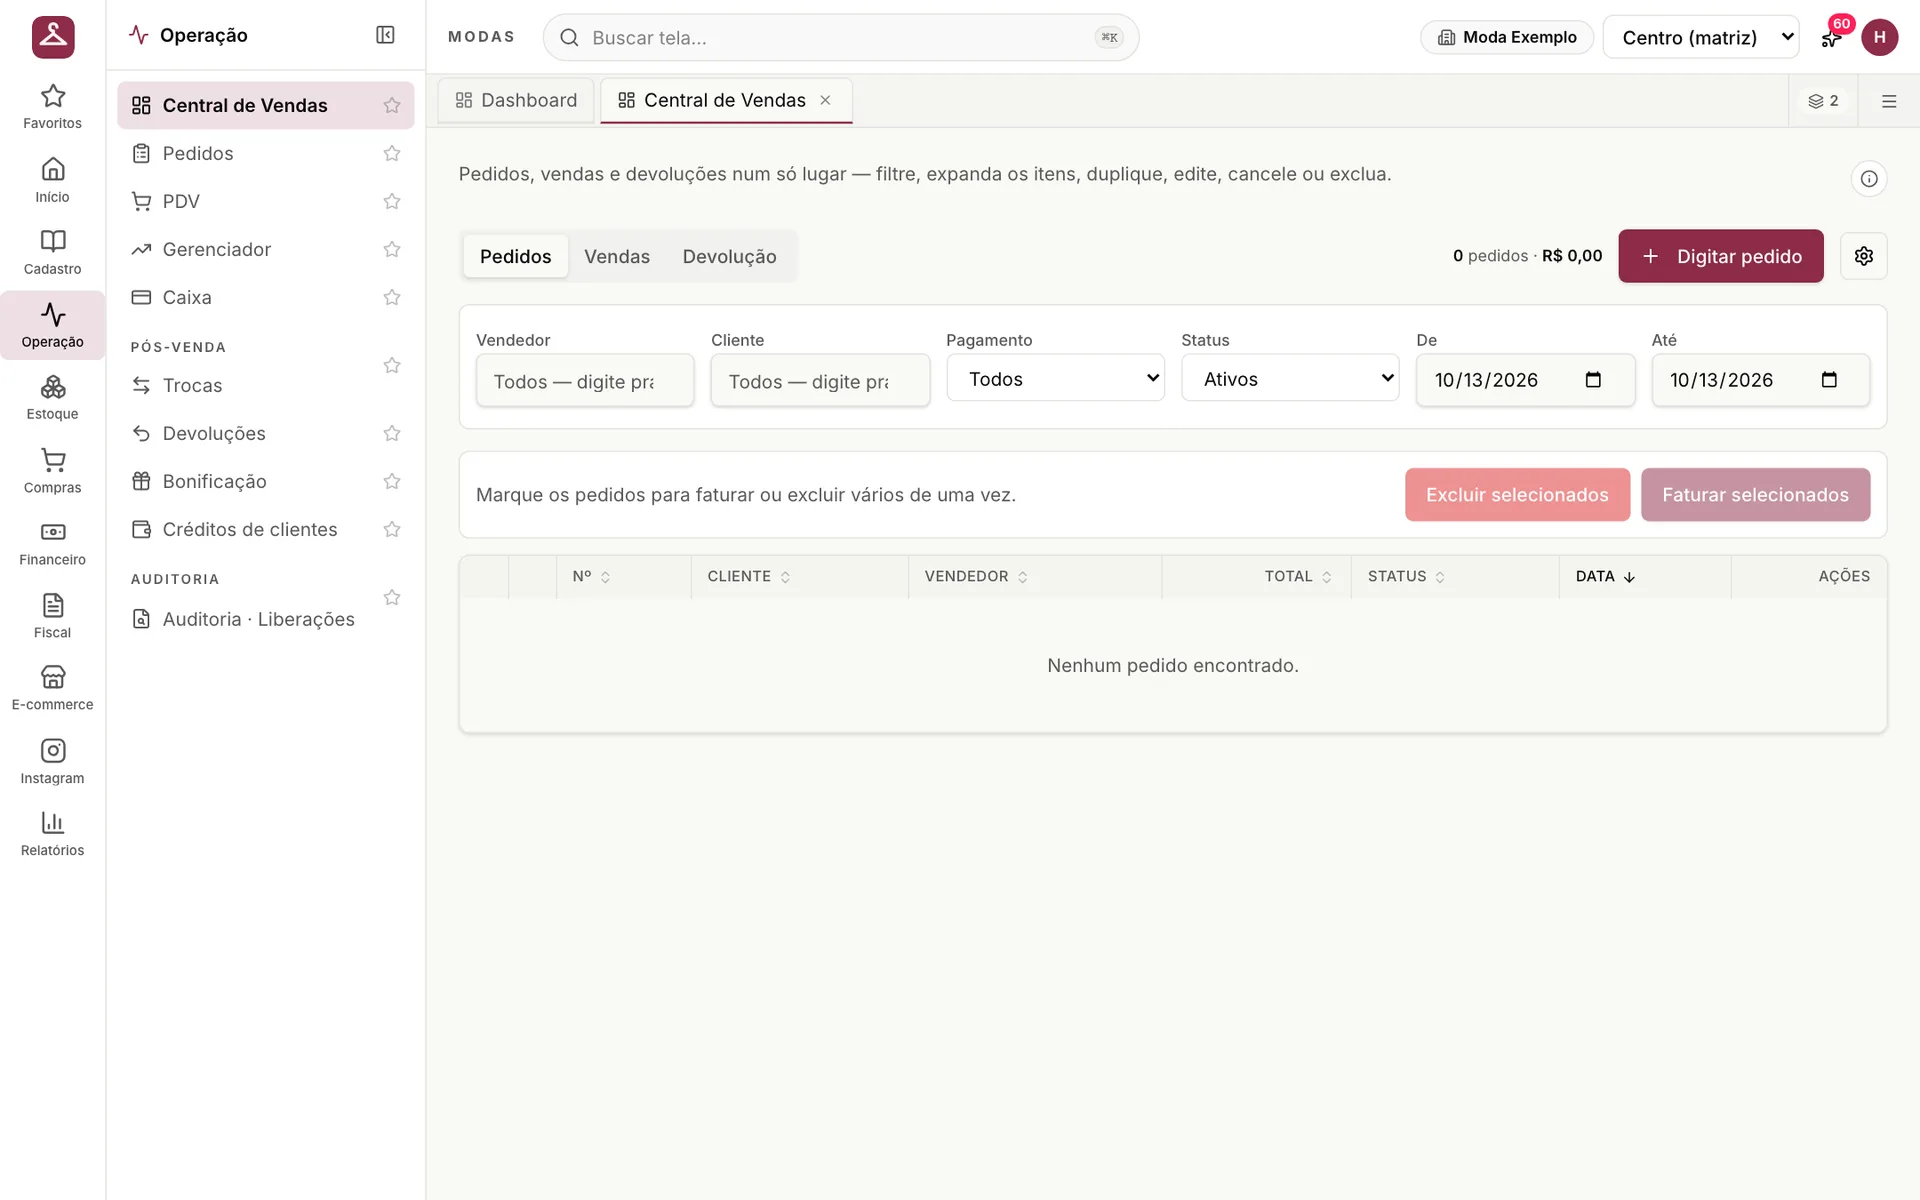Close the Central de Vendas tab
Screen dimensions: 1920x1200
tap(825, 100)
